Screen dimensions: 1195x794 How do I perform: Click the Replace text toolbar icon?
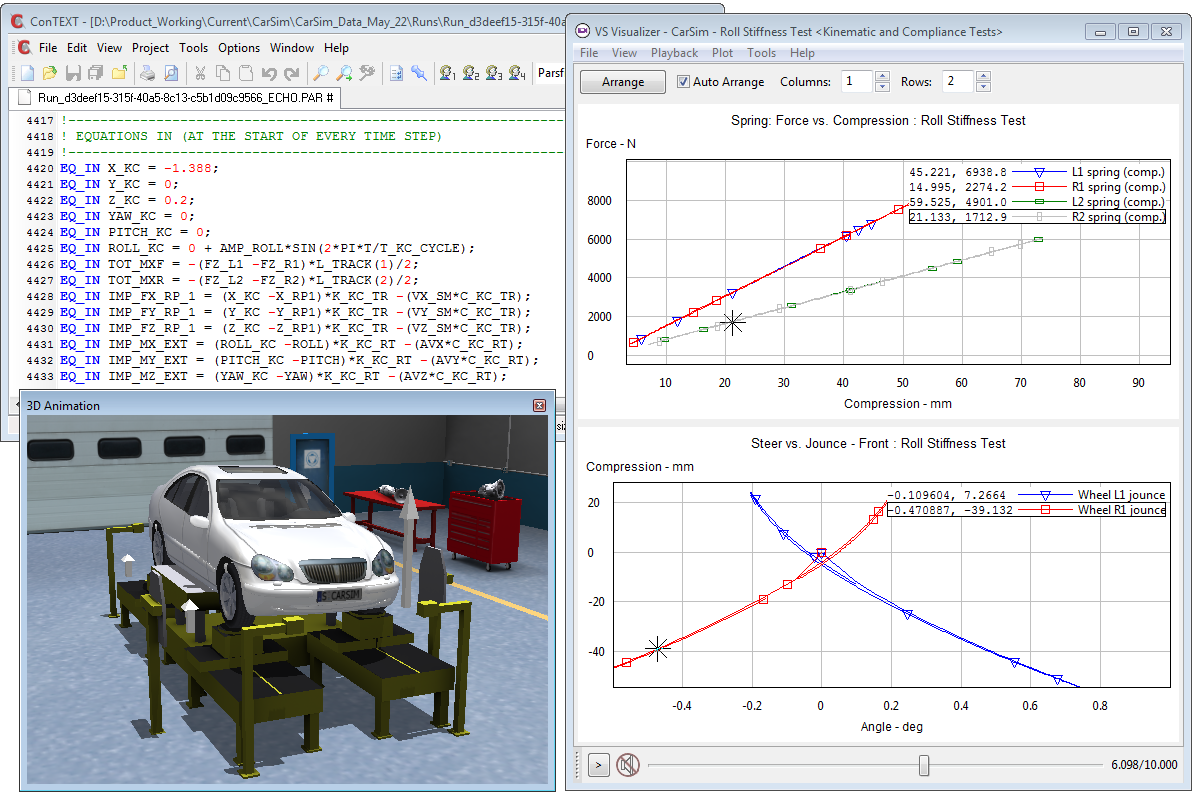(x=367, y=73)
